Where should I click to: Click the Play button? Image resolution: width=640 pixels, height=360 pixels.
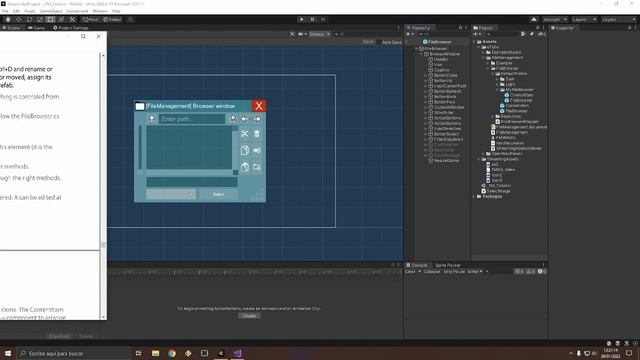(x=302, y=19)
